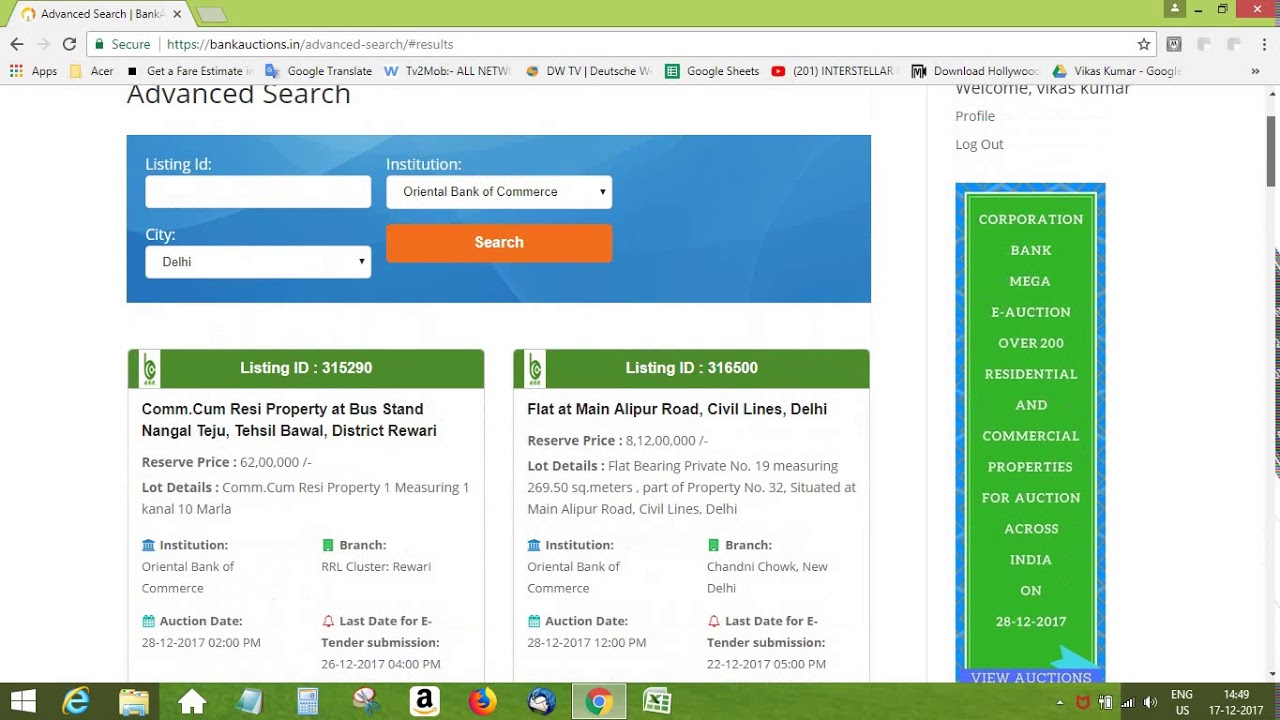
Task: Open the Acer bookmarks folder
Action: (x=91, y=71)
